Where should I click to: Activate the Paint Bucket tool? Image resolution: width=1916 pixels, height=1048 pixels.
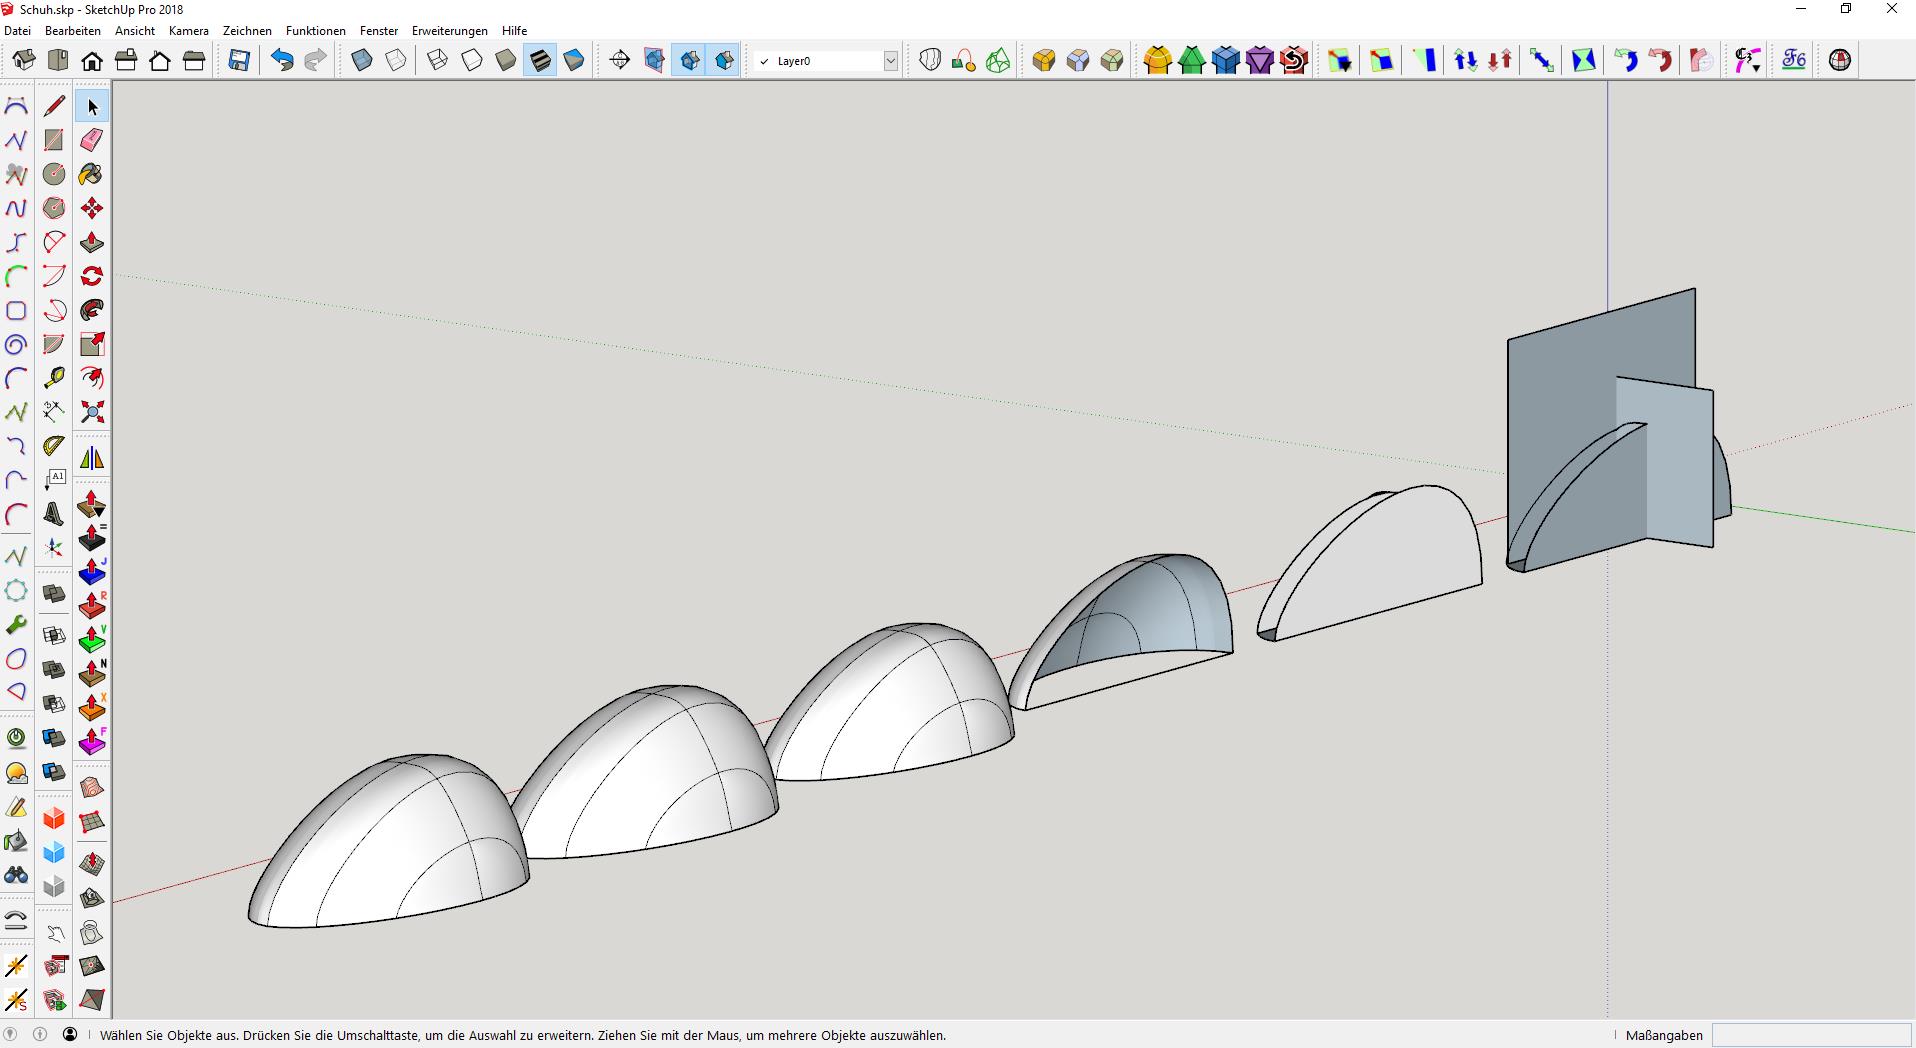pyautogui.click(x=91, y=174)
